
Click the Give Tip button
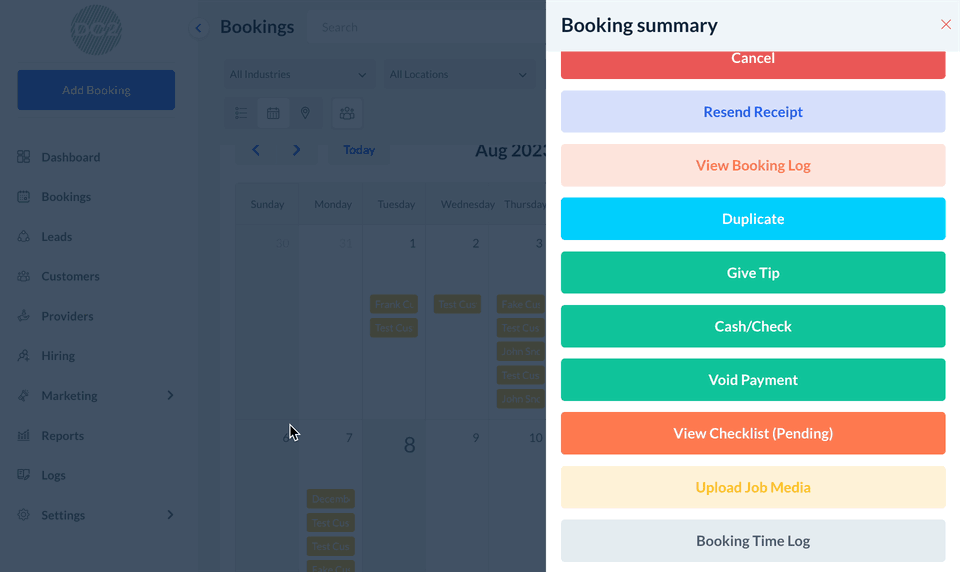click(x=752, y=273)
